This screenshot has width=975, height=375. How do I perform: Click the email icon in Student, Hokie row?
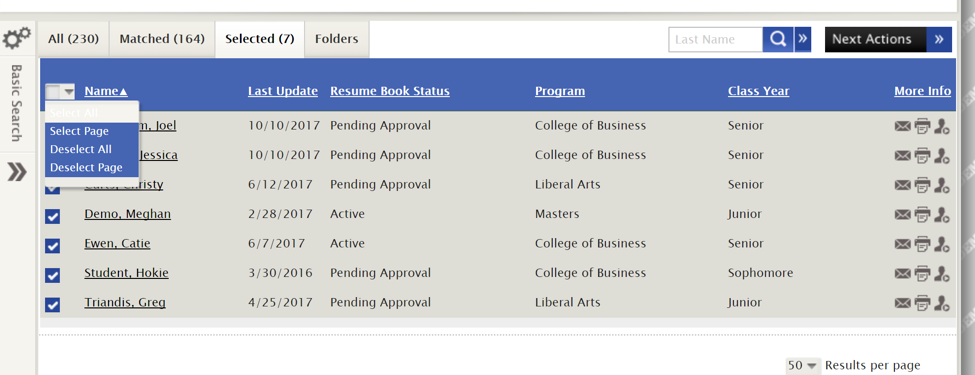[902, 274]
